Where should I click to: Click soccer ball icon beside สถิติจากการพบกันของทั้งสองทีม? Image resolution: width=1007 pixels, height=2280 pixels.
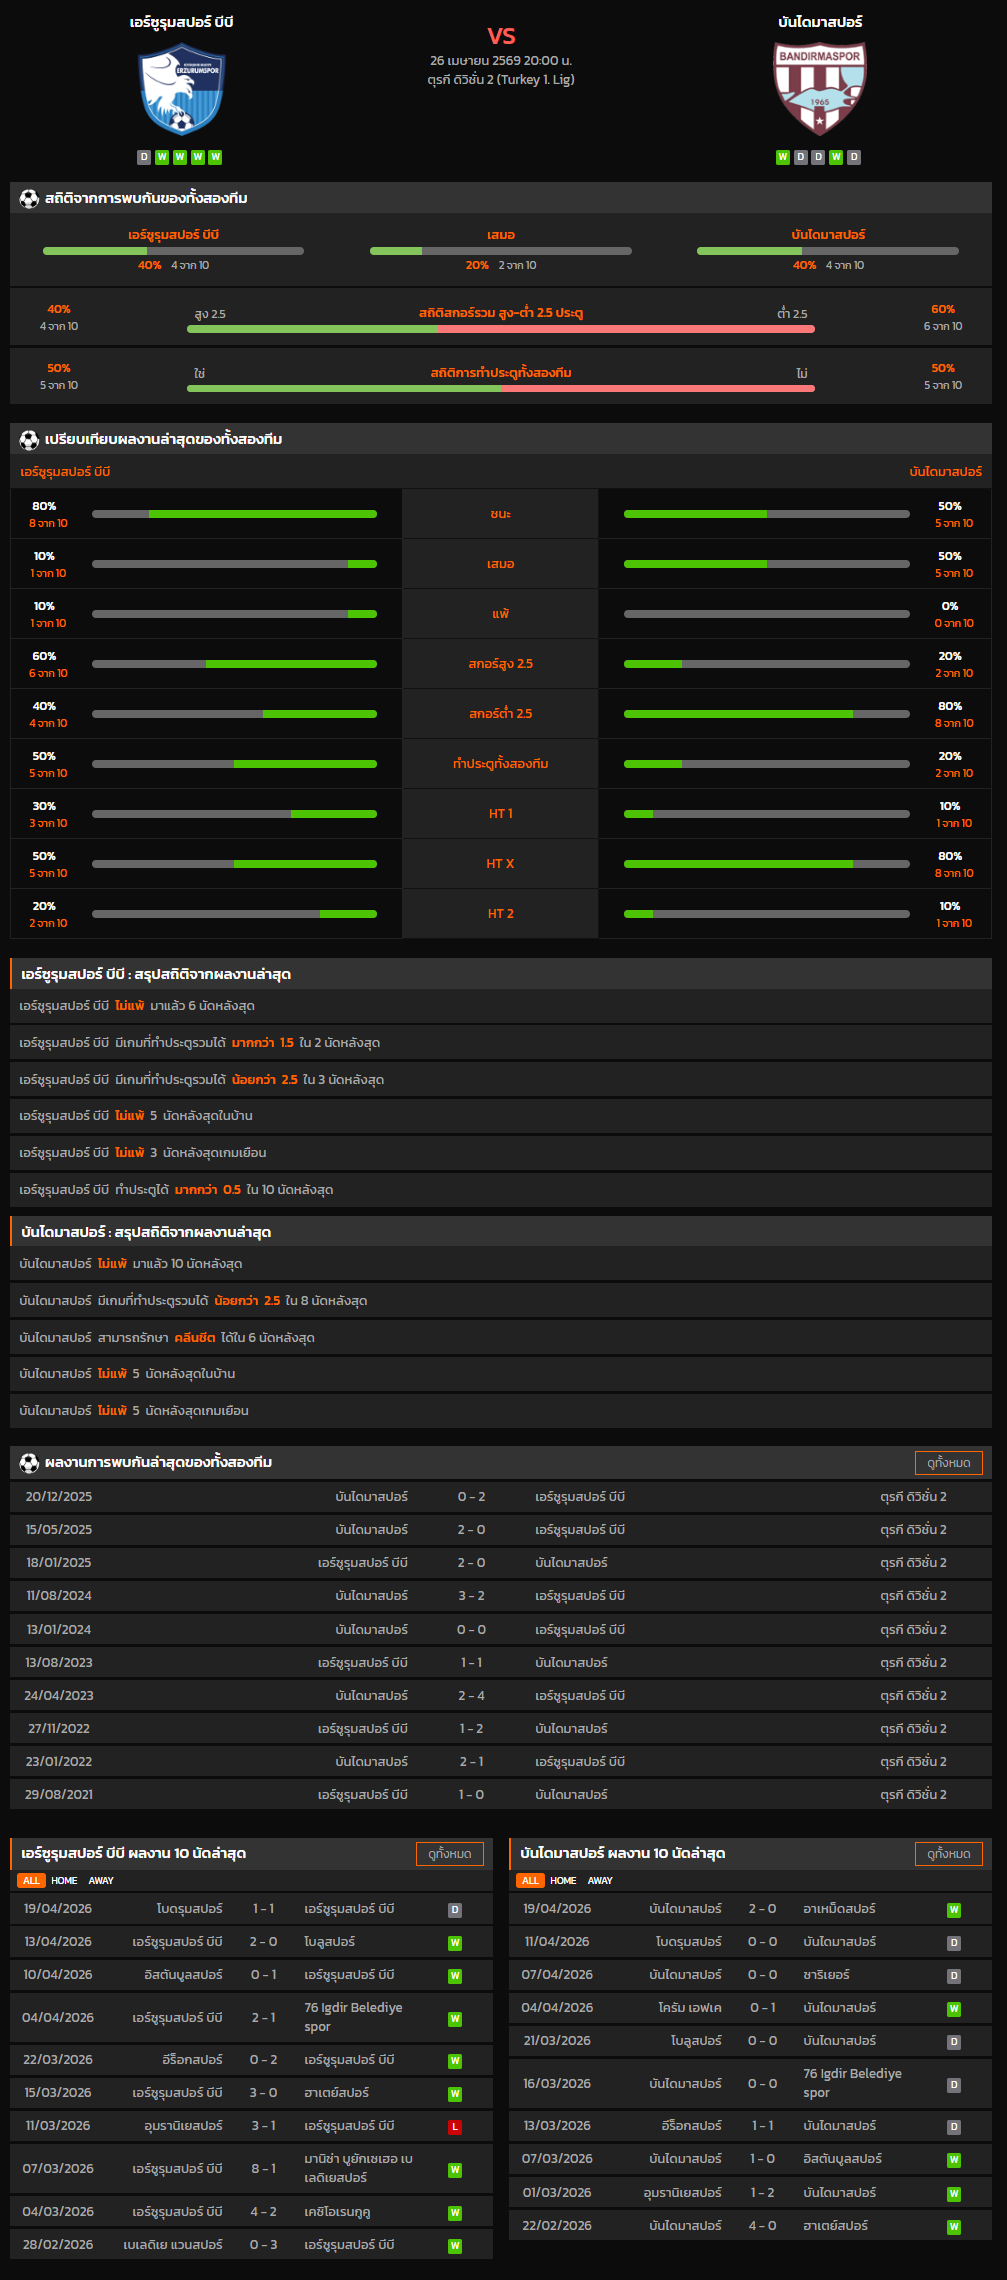tap(29, 199)
